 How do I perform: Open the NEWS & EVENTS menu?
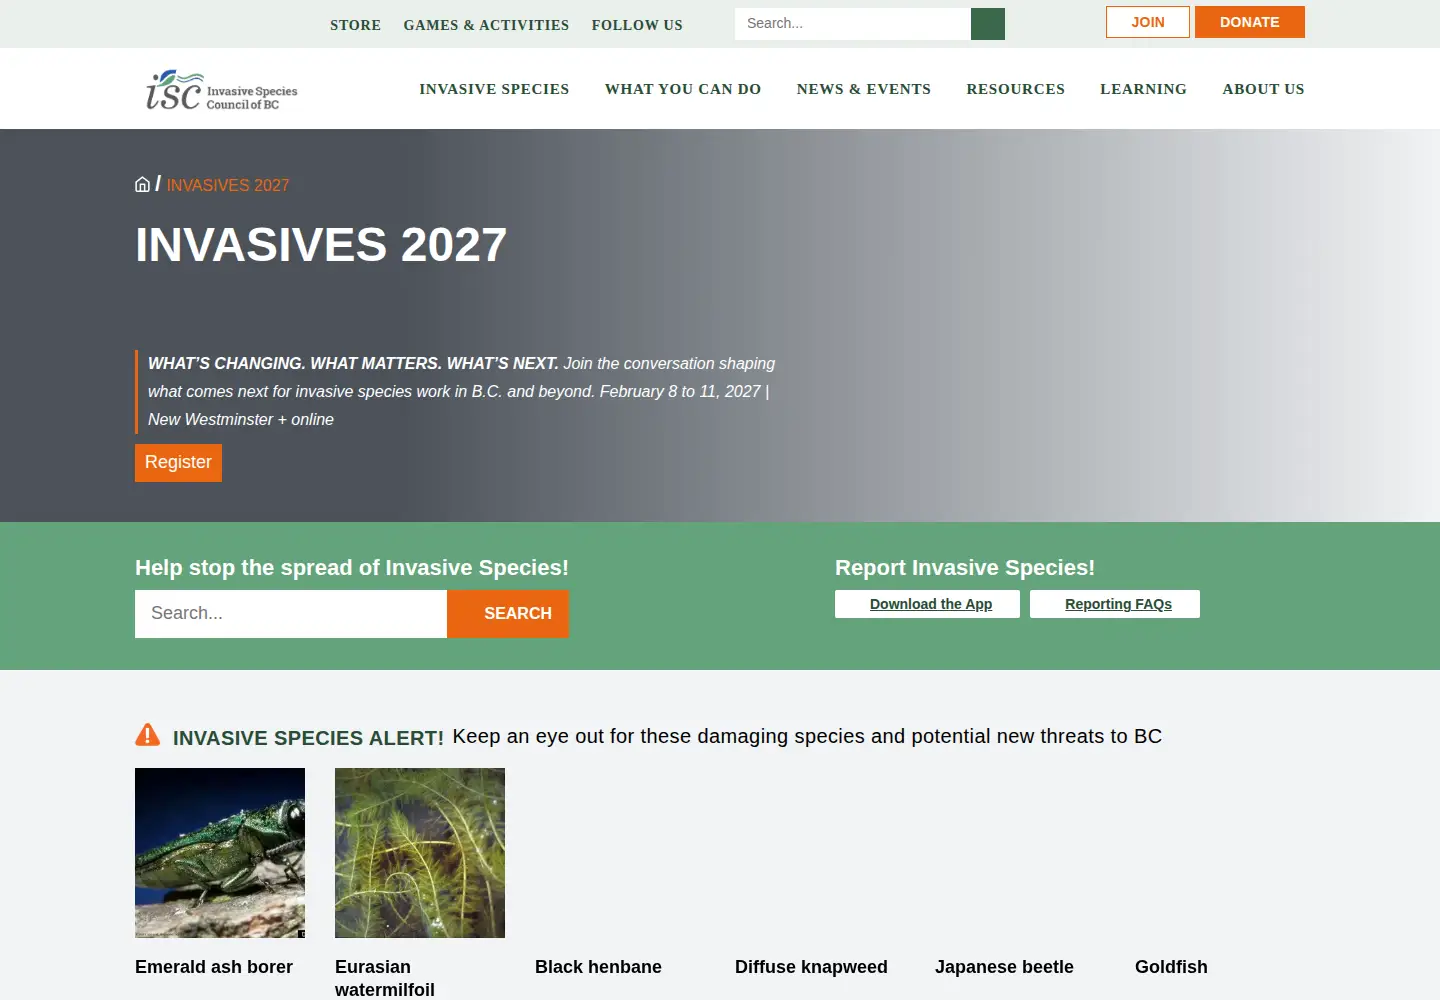coord(864,89)
